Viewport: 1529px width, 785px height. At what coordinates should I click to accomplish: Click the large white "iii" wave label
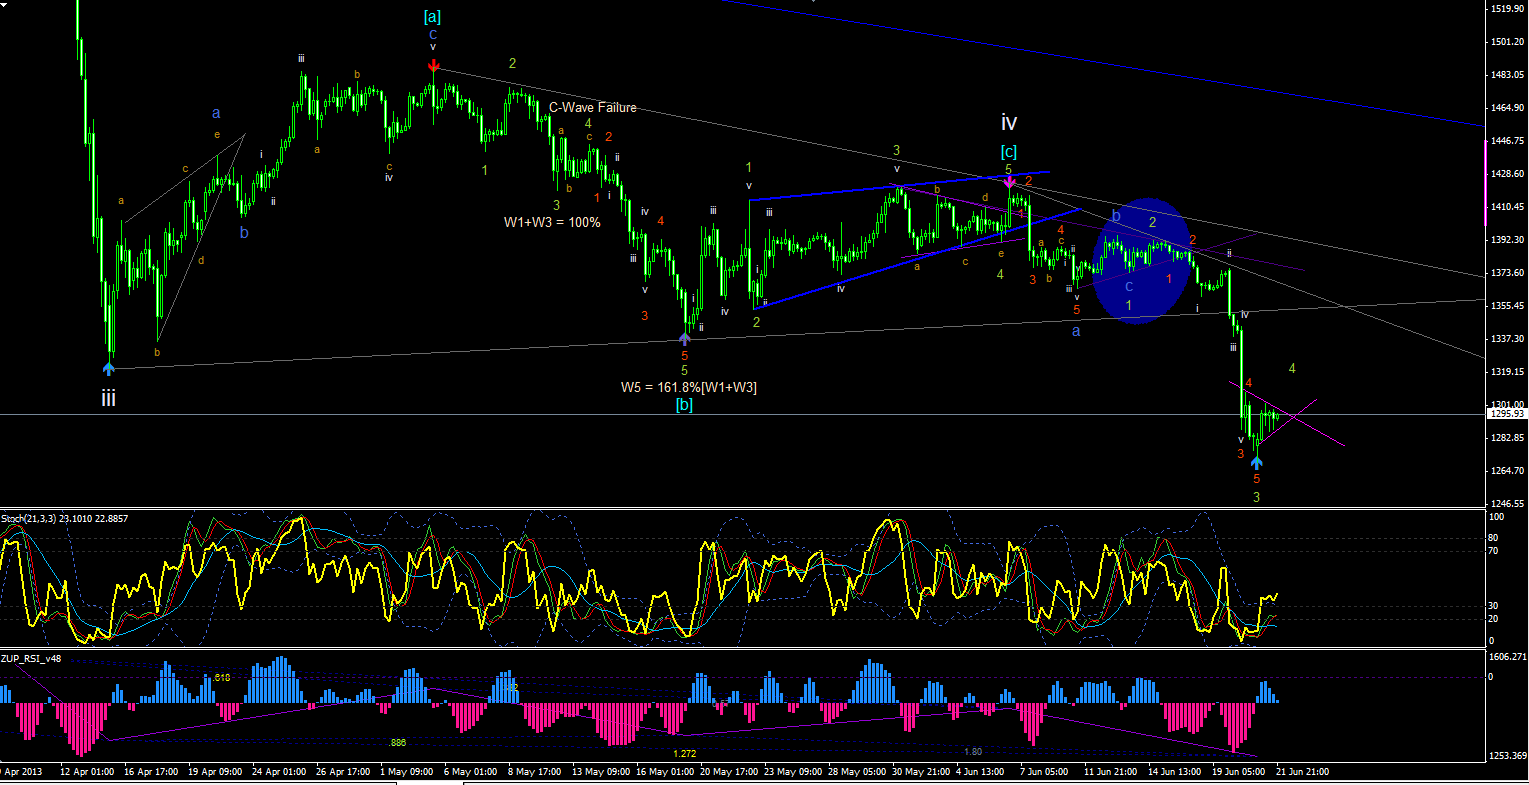point(108,398)
